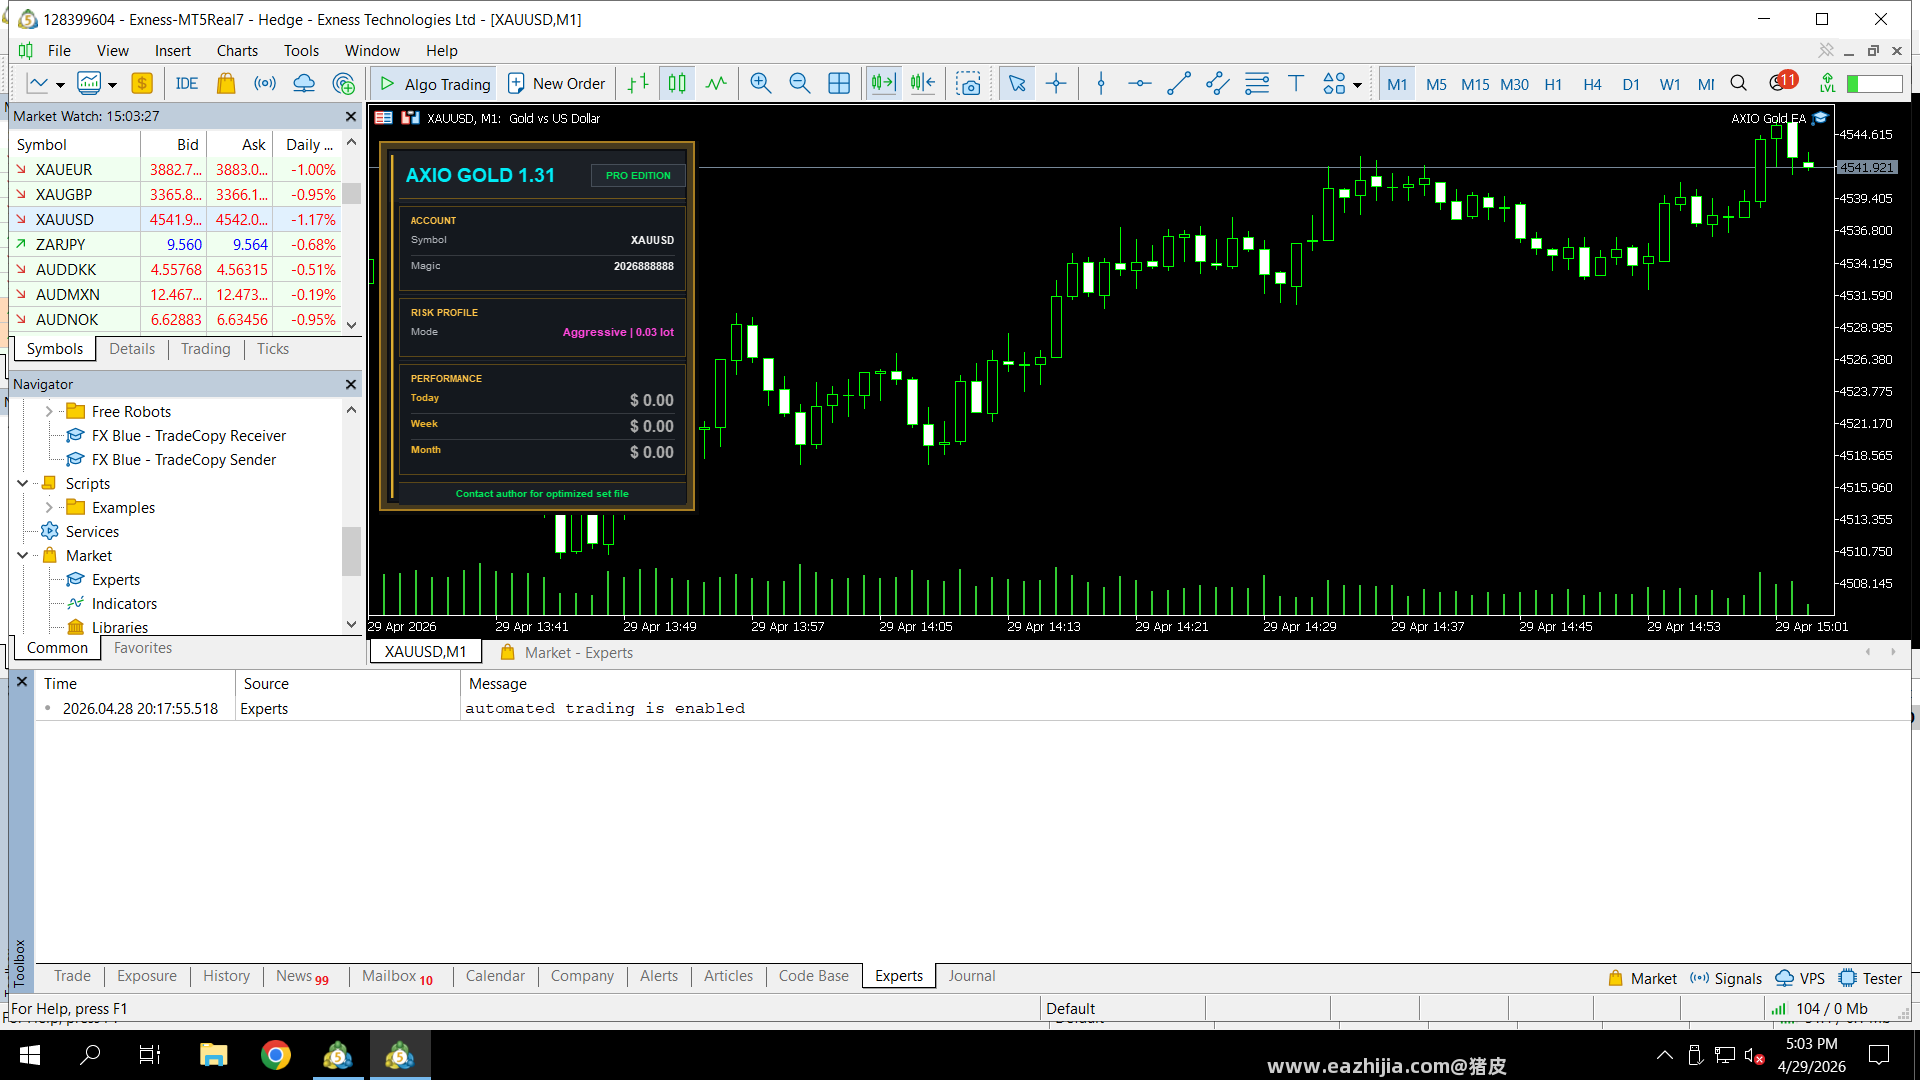Screen dimensions: 1920x1080
Task: Toggle chart shift from right border
Action: (922, 84)
